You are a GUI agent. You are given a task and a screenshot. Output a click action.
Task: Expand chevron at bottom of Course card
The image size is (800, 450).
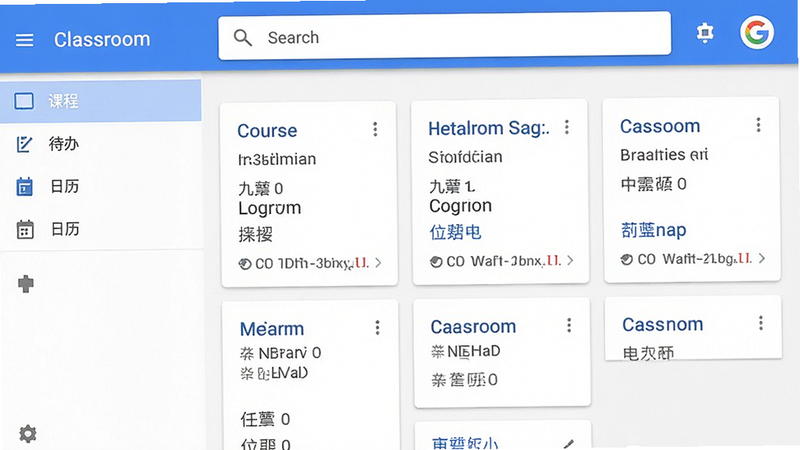[x=378, y=263]
